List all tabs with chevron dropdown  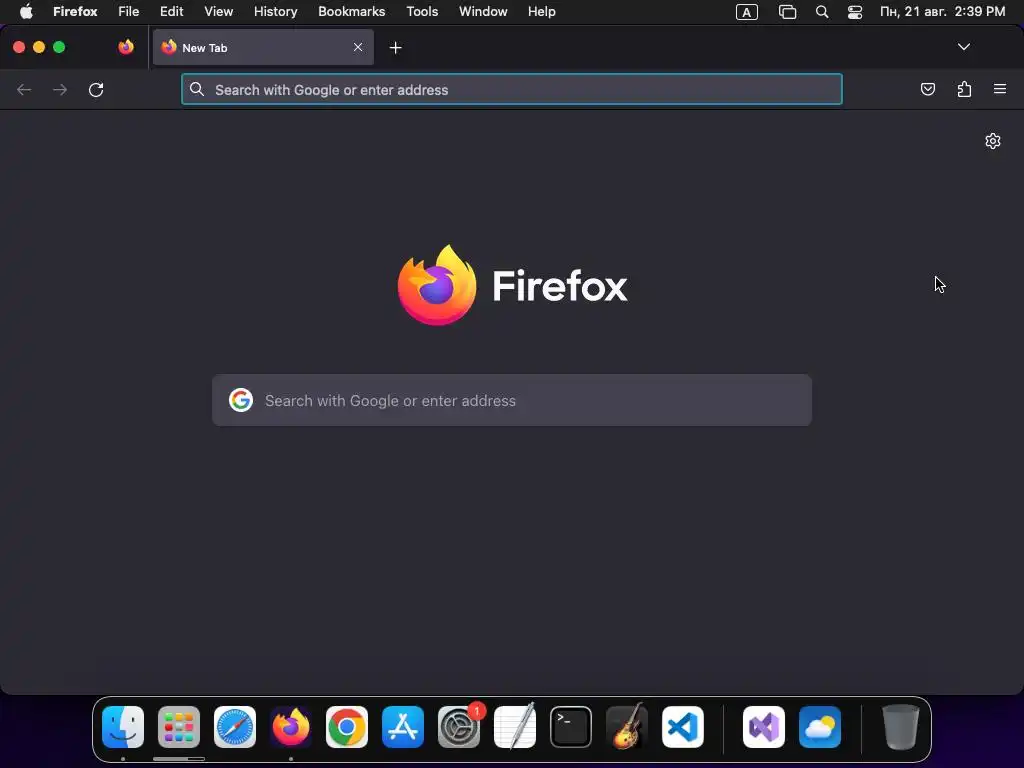coord(963,47)
